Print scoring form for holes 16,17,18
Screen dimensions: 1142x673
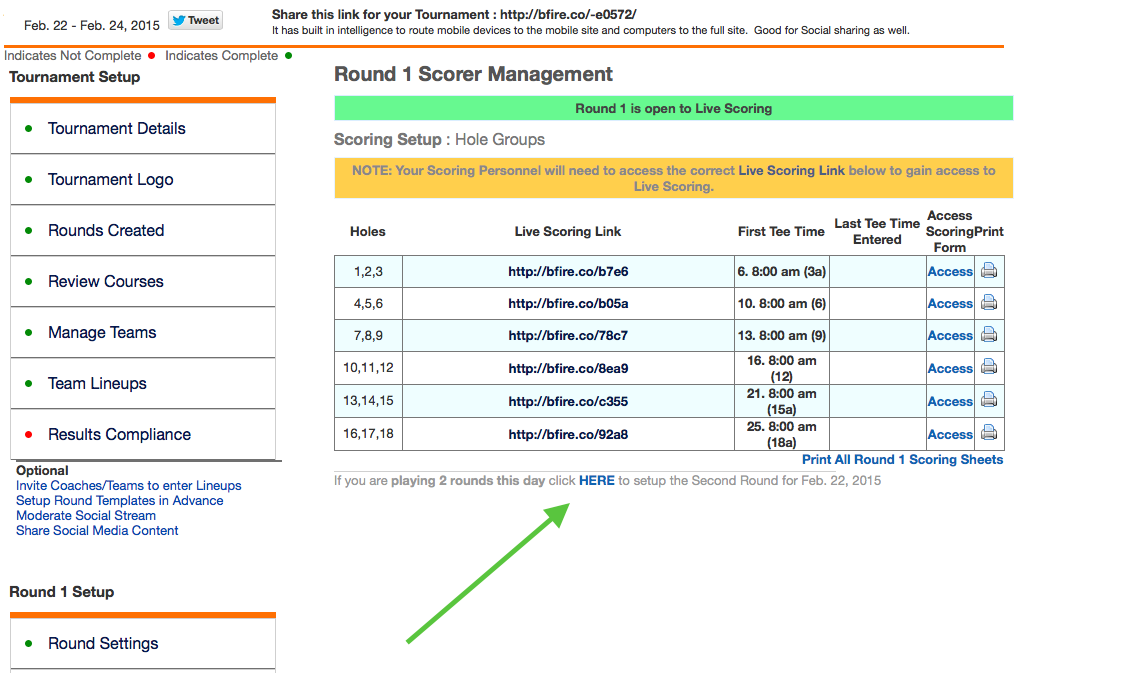point(988,433)
